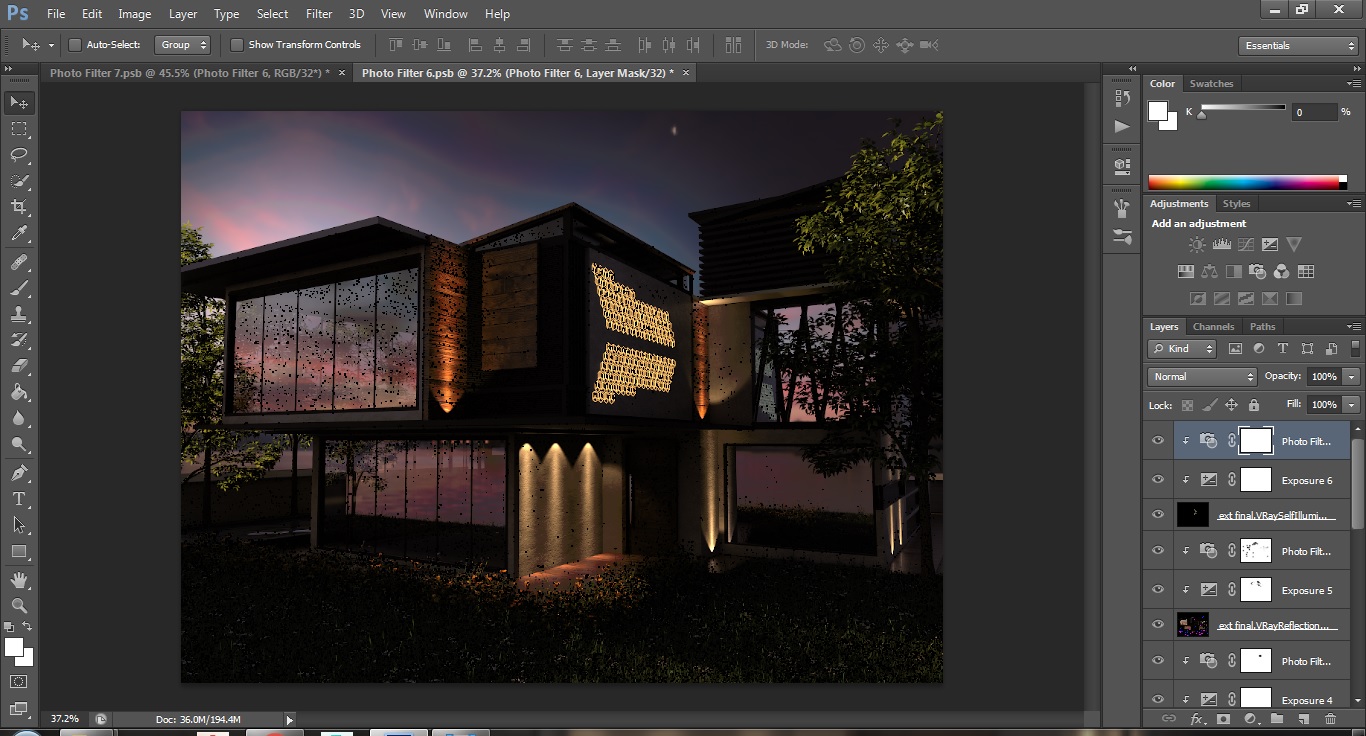Select the History Brush tool

tap(19, 340)
